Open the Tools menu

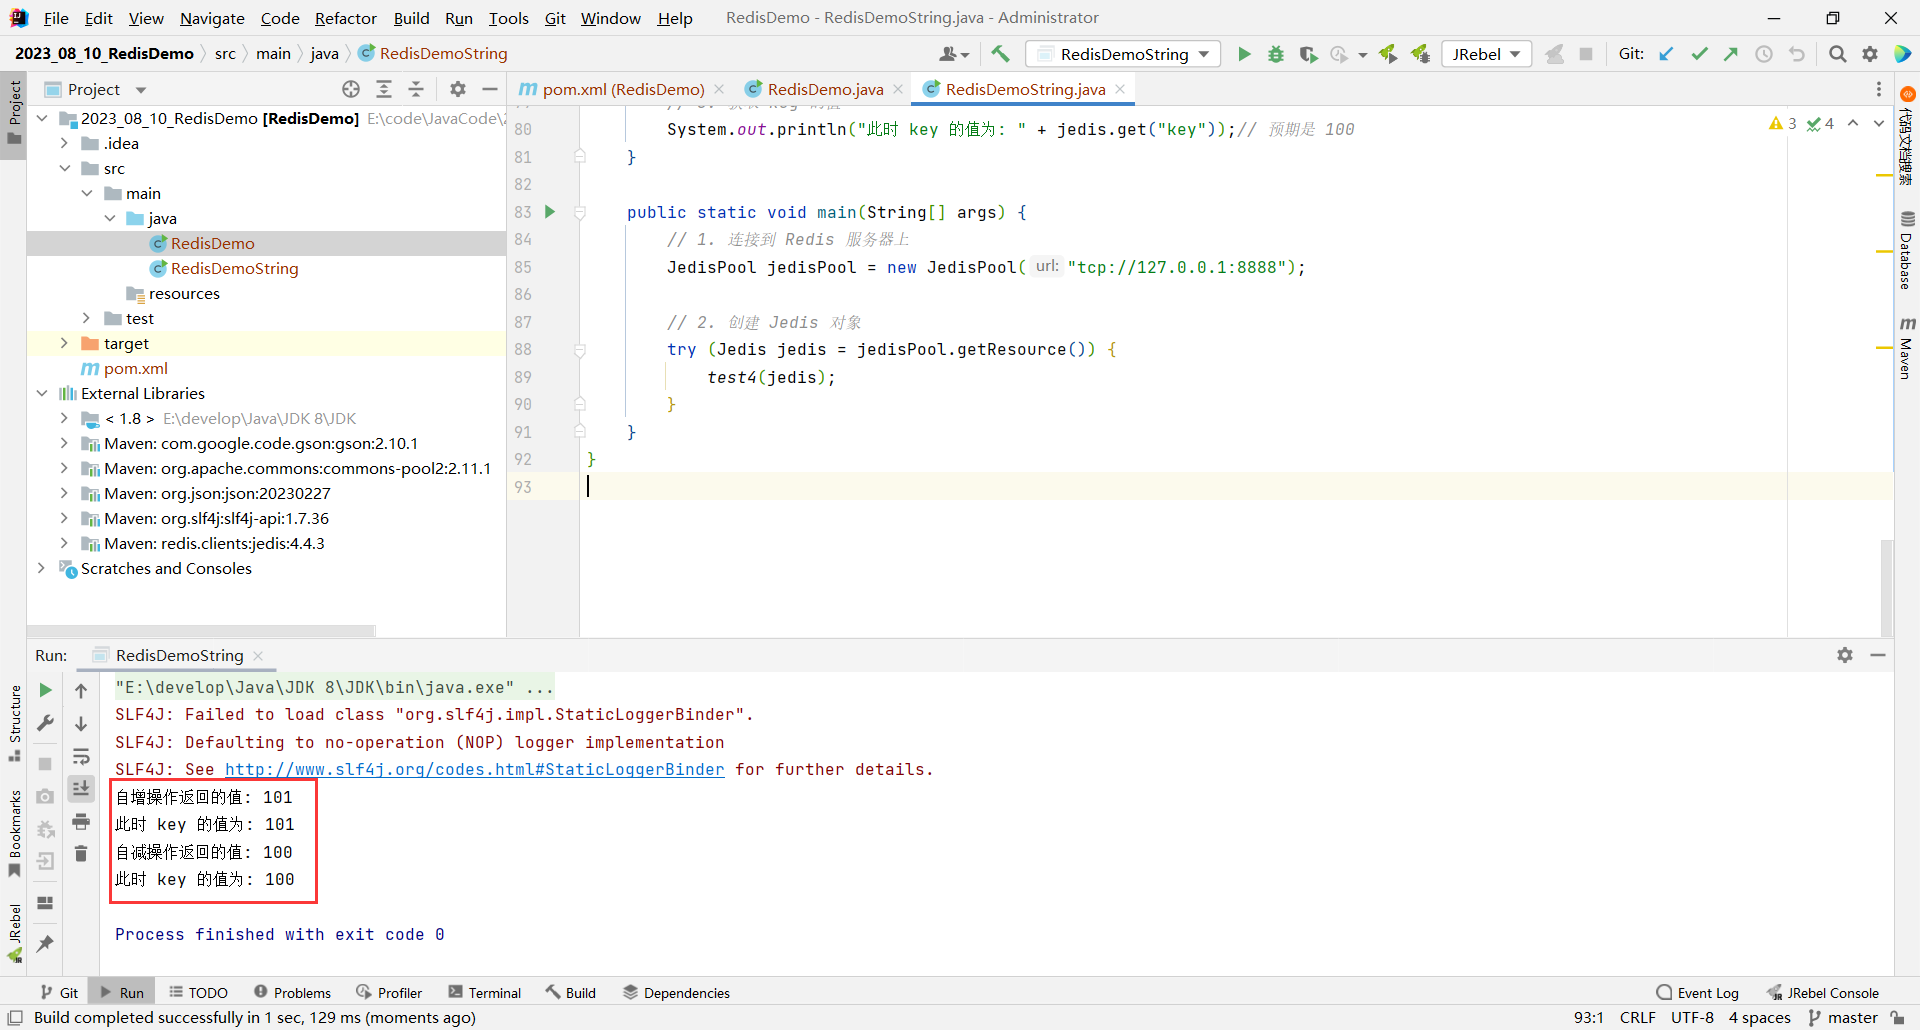point(508,18)
